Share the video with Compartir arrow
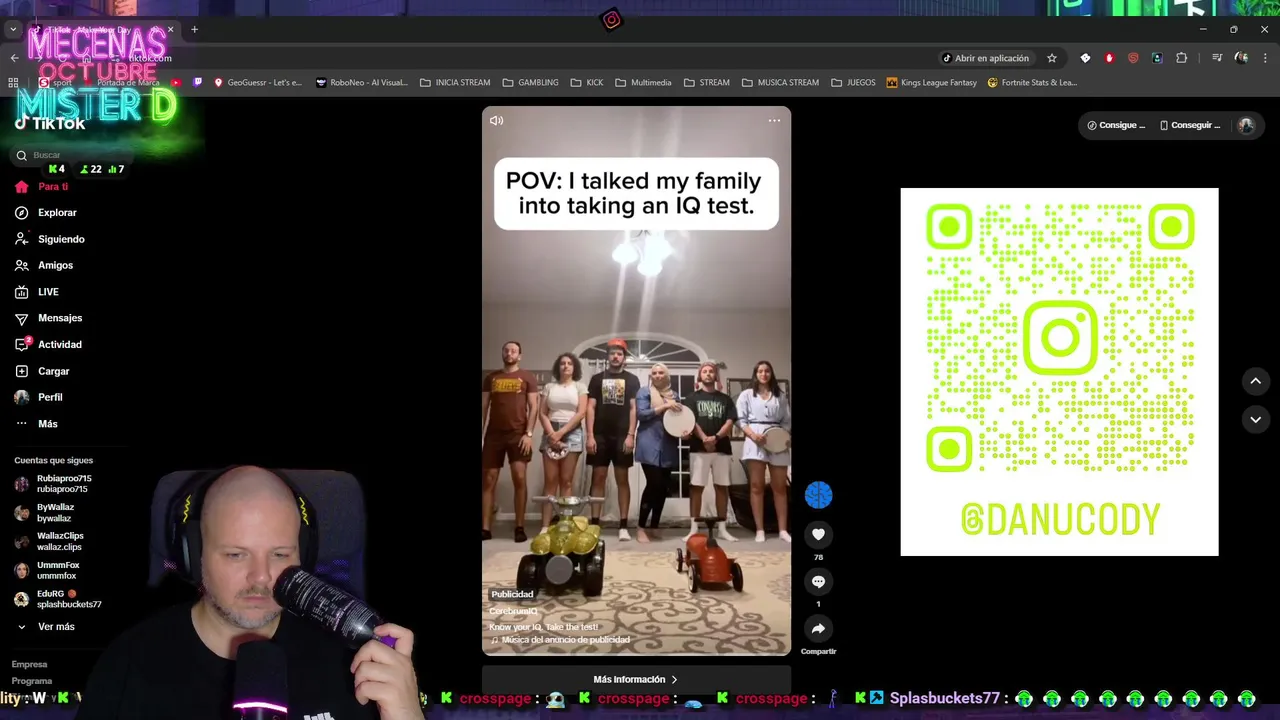 818,628
